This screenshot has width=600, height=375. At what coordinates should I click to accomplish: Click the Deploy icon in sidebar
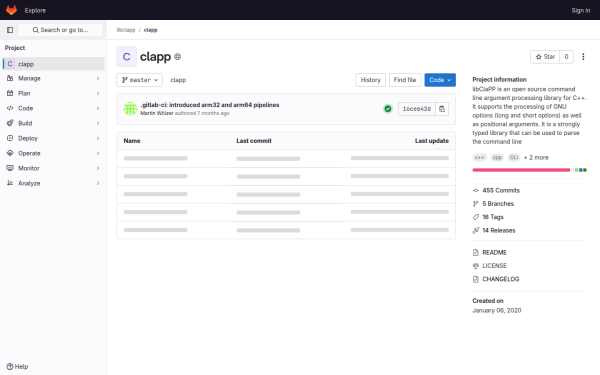click(10, 138)
